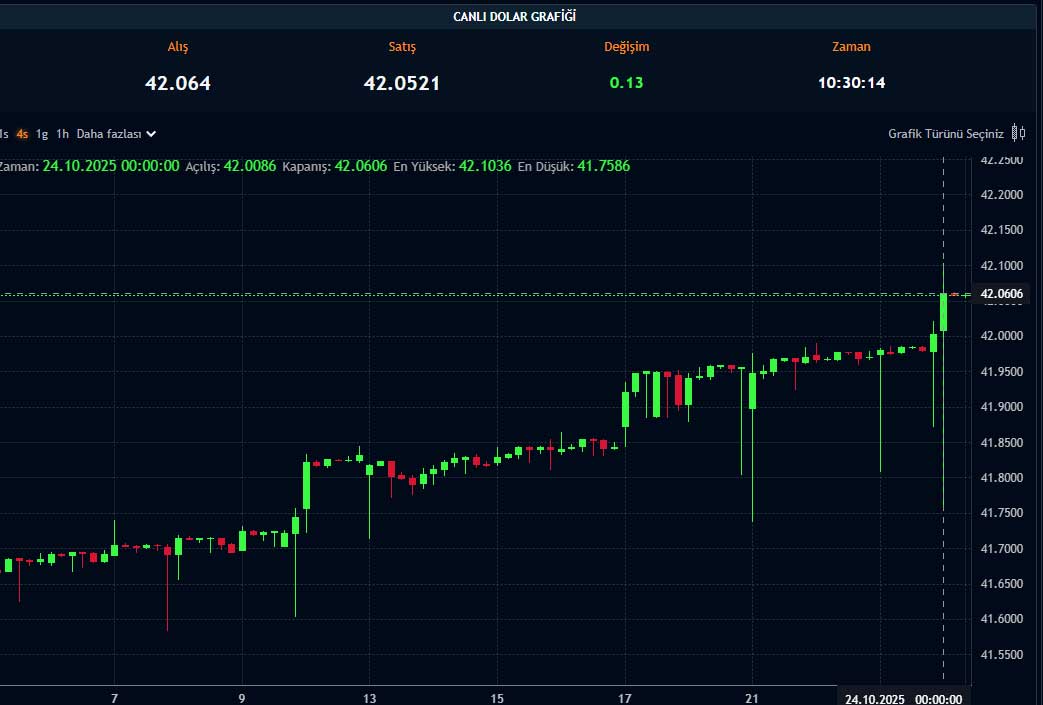Click the En Yüksek value 42.1036
The image size is (1043, 705).
pyautogui.click(x=485, y=166)
